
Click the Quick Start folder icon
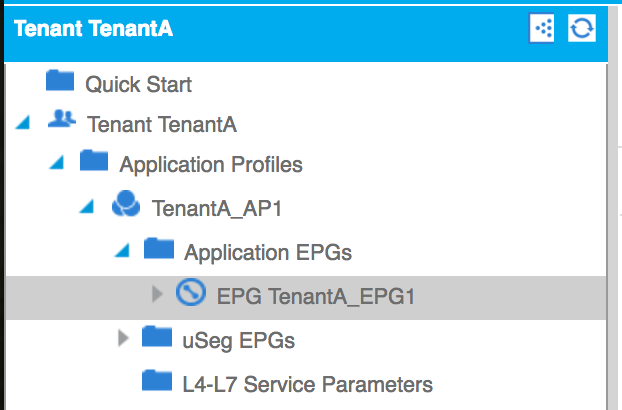pyautogui.click(x=60, y=80)
